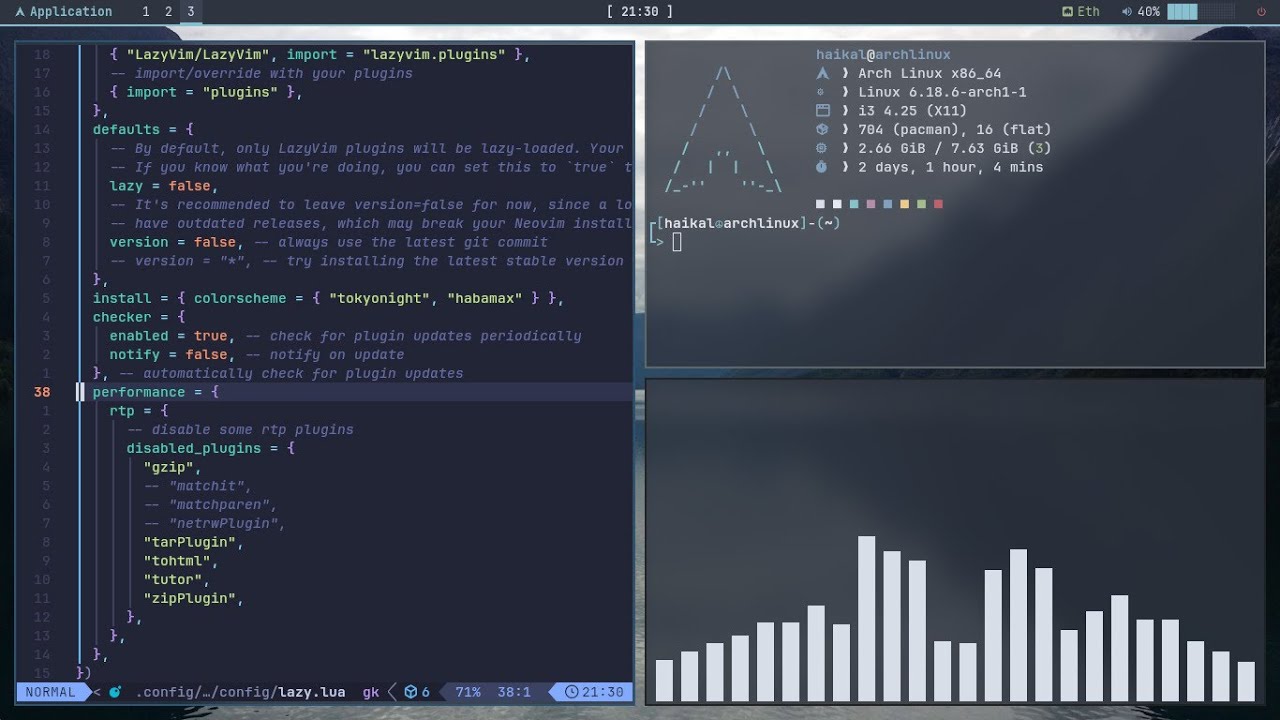Click the window icon beside i3 4.25
The image size is (1280, 720).
tap(822, 111)
